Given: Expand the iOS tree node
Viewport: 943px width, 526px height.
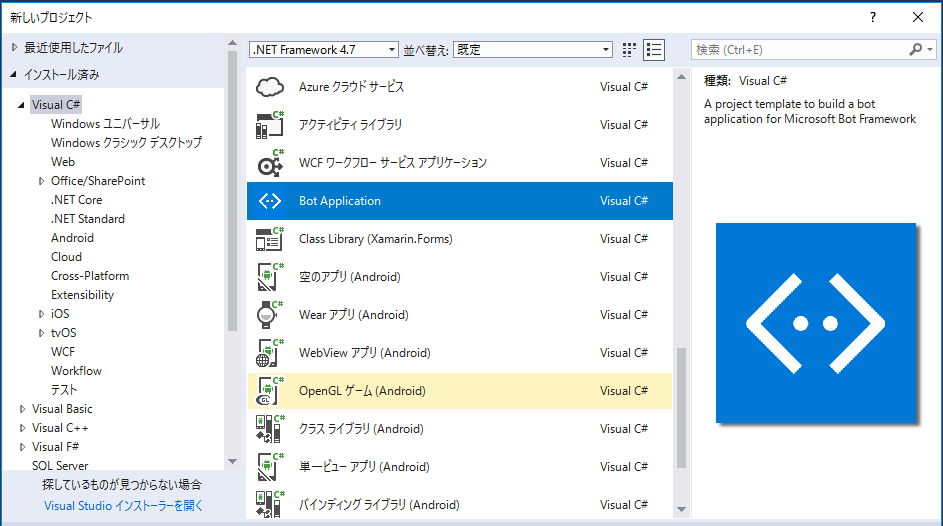Looking at the screenshot, I should [41, 314].
